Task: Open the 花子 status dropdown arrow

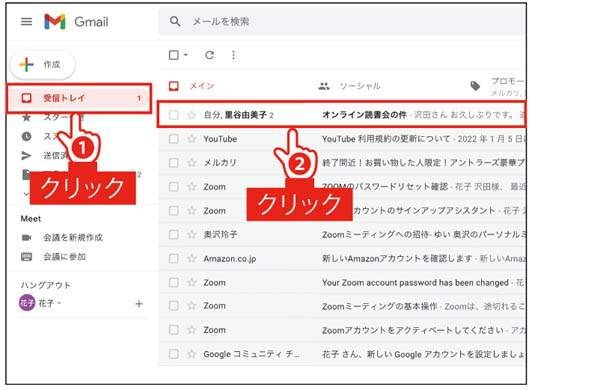Action: click(x=59, y=303)
